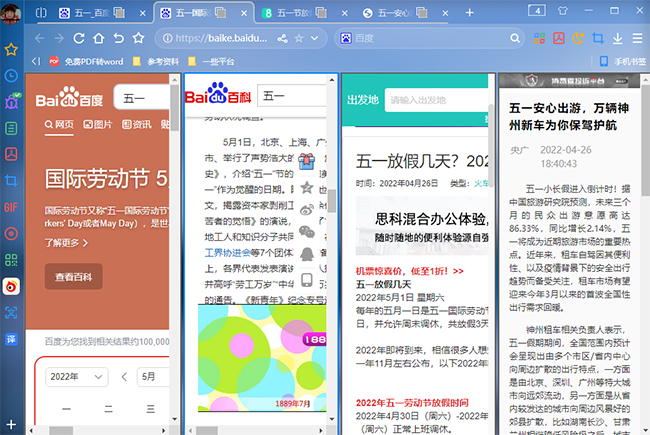Image resolution: width=650 pixels, height=435 pixels.
Task: Click the WeChat share icon on Baike page
Action: [x=309, y=232]
